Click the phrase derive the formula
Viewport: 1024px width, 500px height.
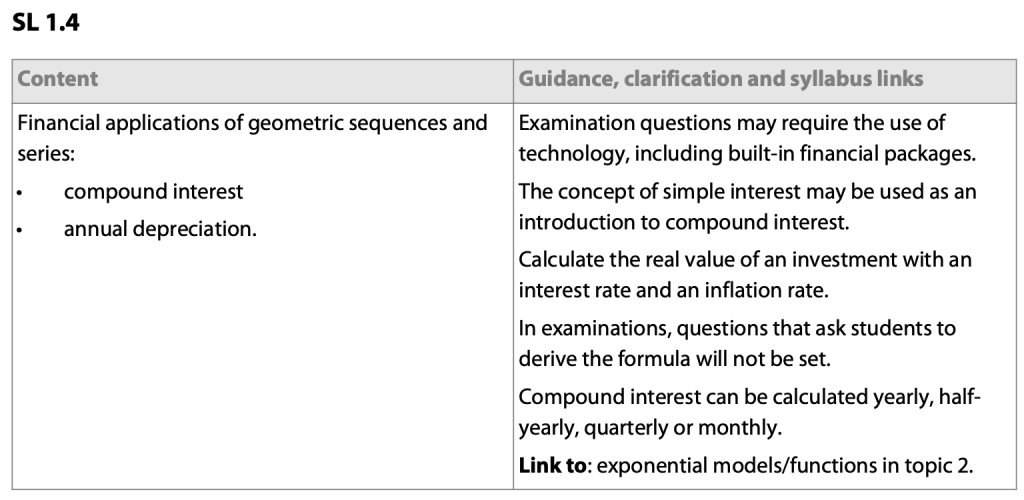click(x=589, y=358)
